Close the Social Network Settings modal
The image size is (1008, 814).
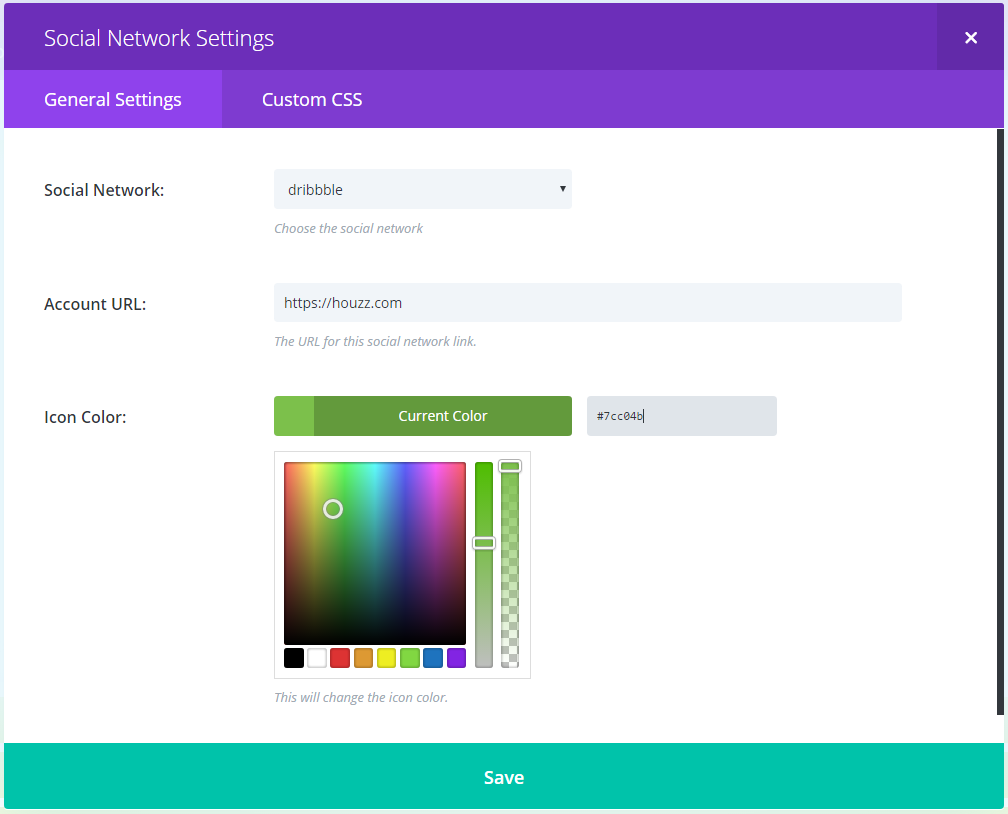[970, 37]
